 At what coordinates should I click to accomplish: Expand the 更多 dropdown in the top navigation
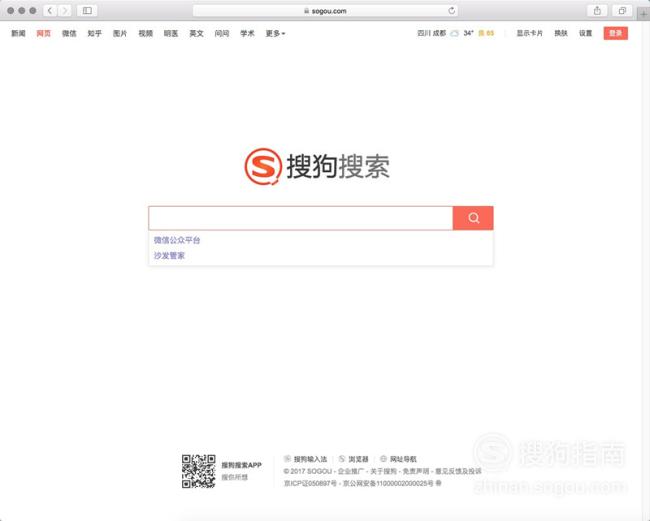275,33
